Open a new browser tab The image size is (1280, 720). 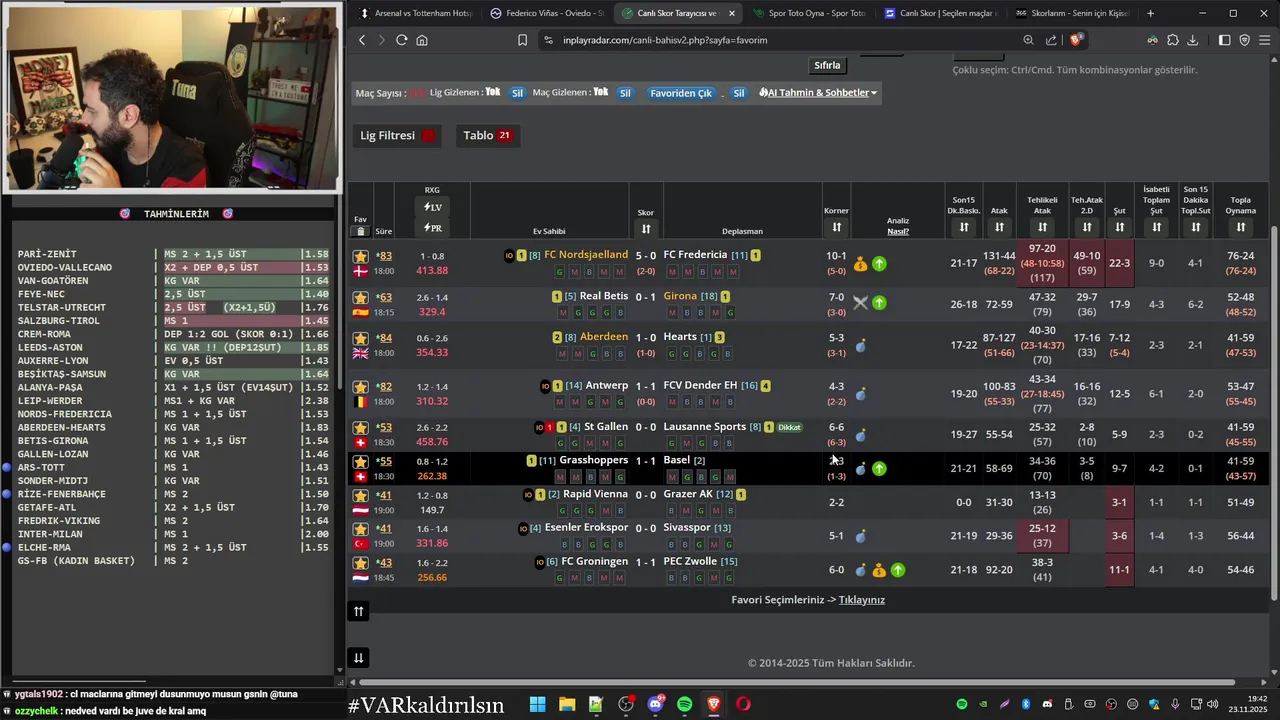pyautogui.click(x=1151, y=13)
